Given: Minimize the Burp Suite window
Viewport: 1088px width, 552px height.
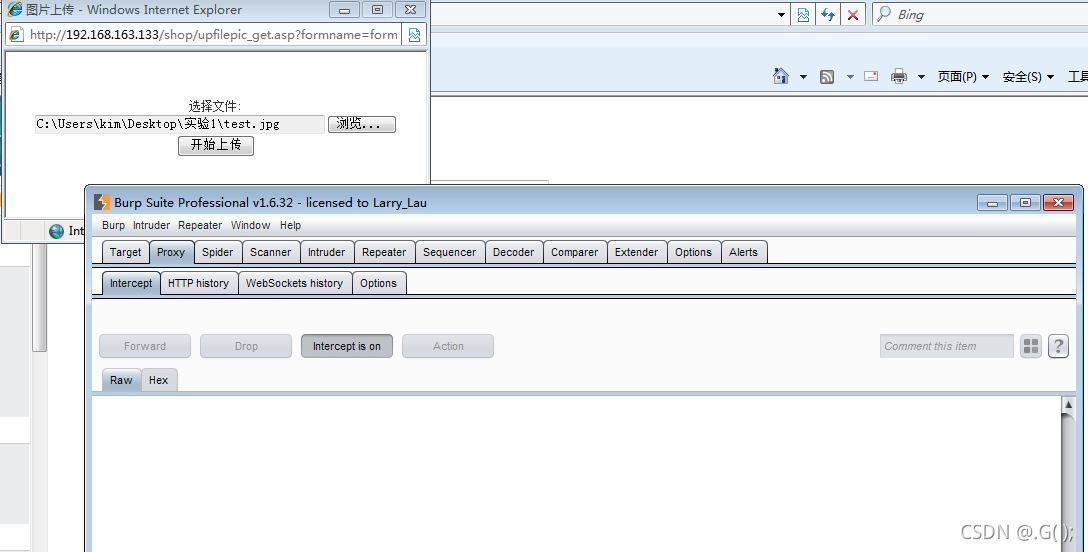Looking at the screenshot, I should pos(992,202).
